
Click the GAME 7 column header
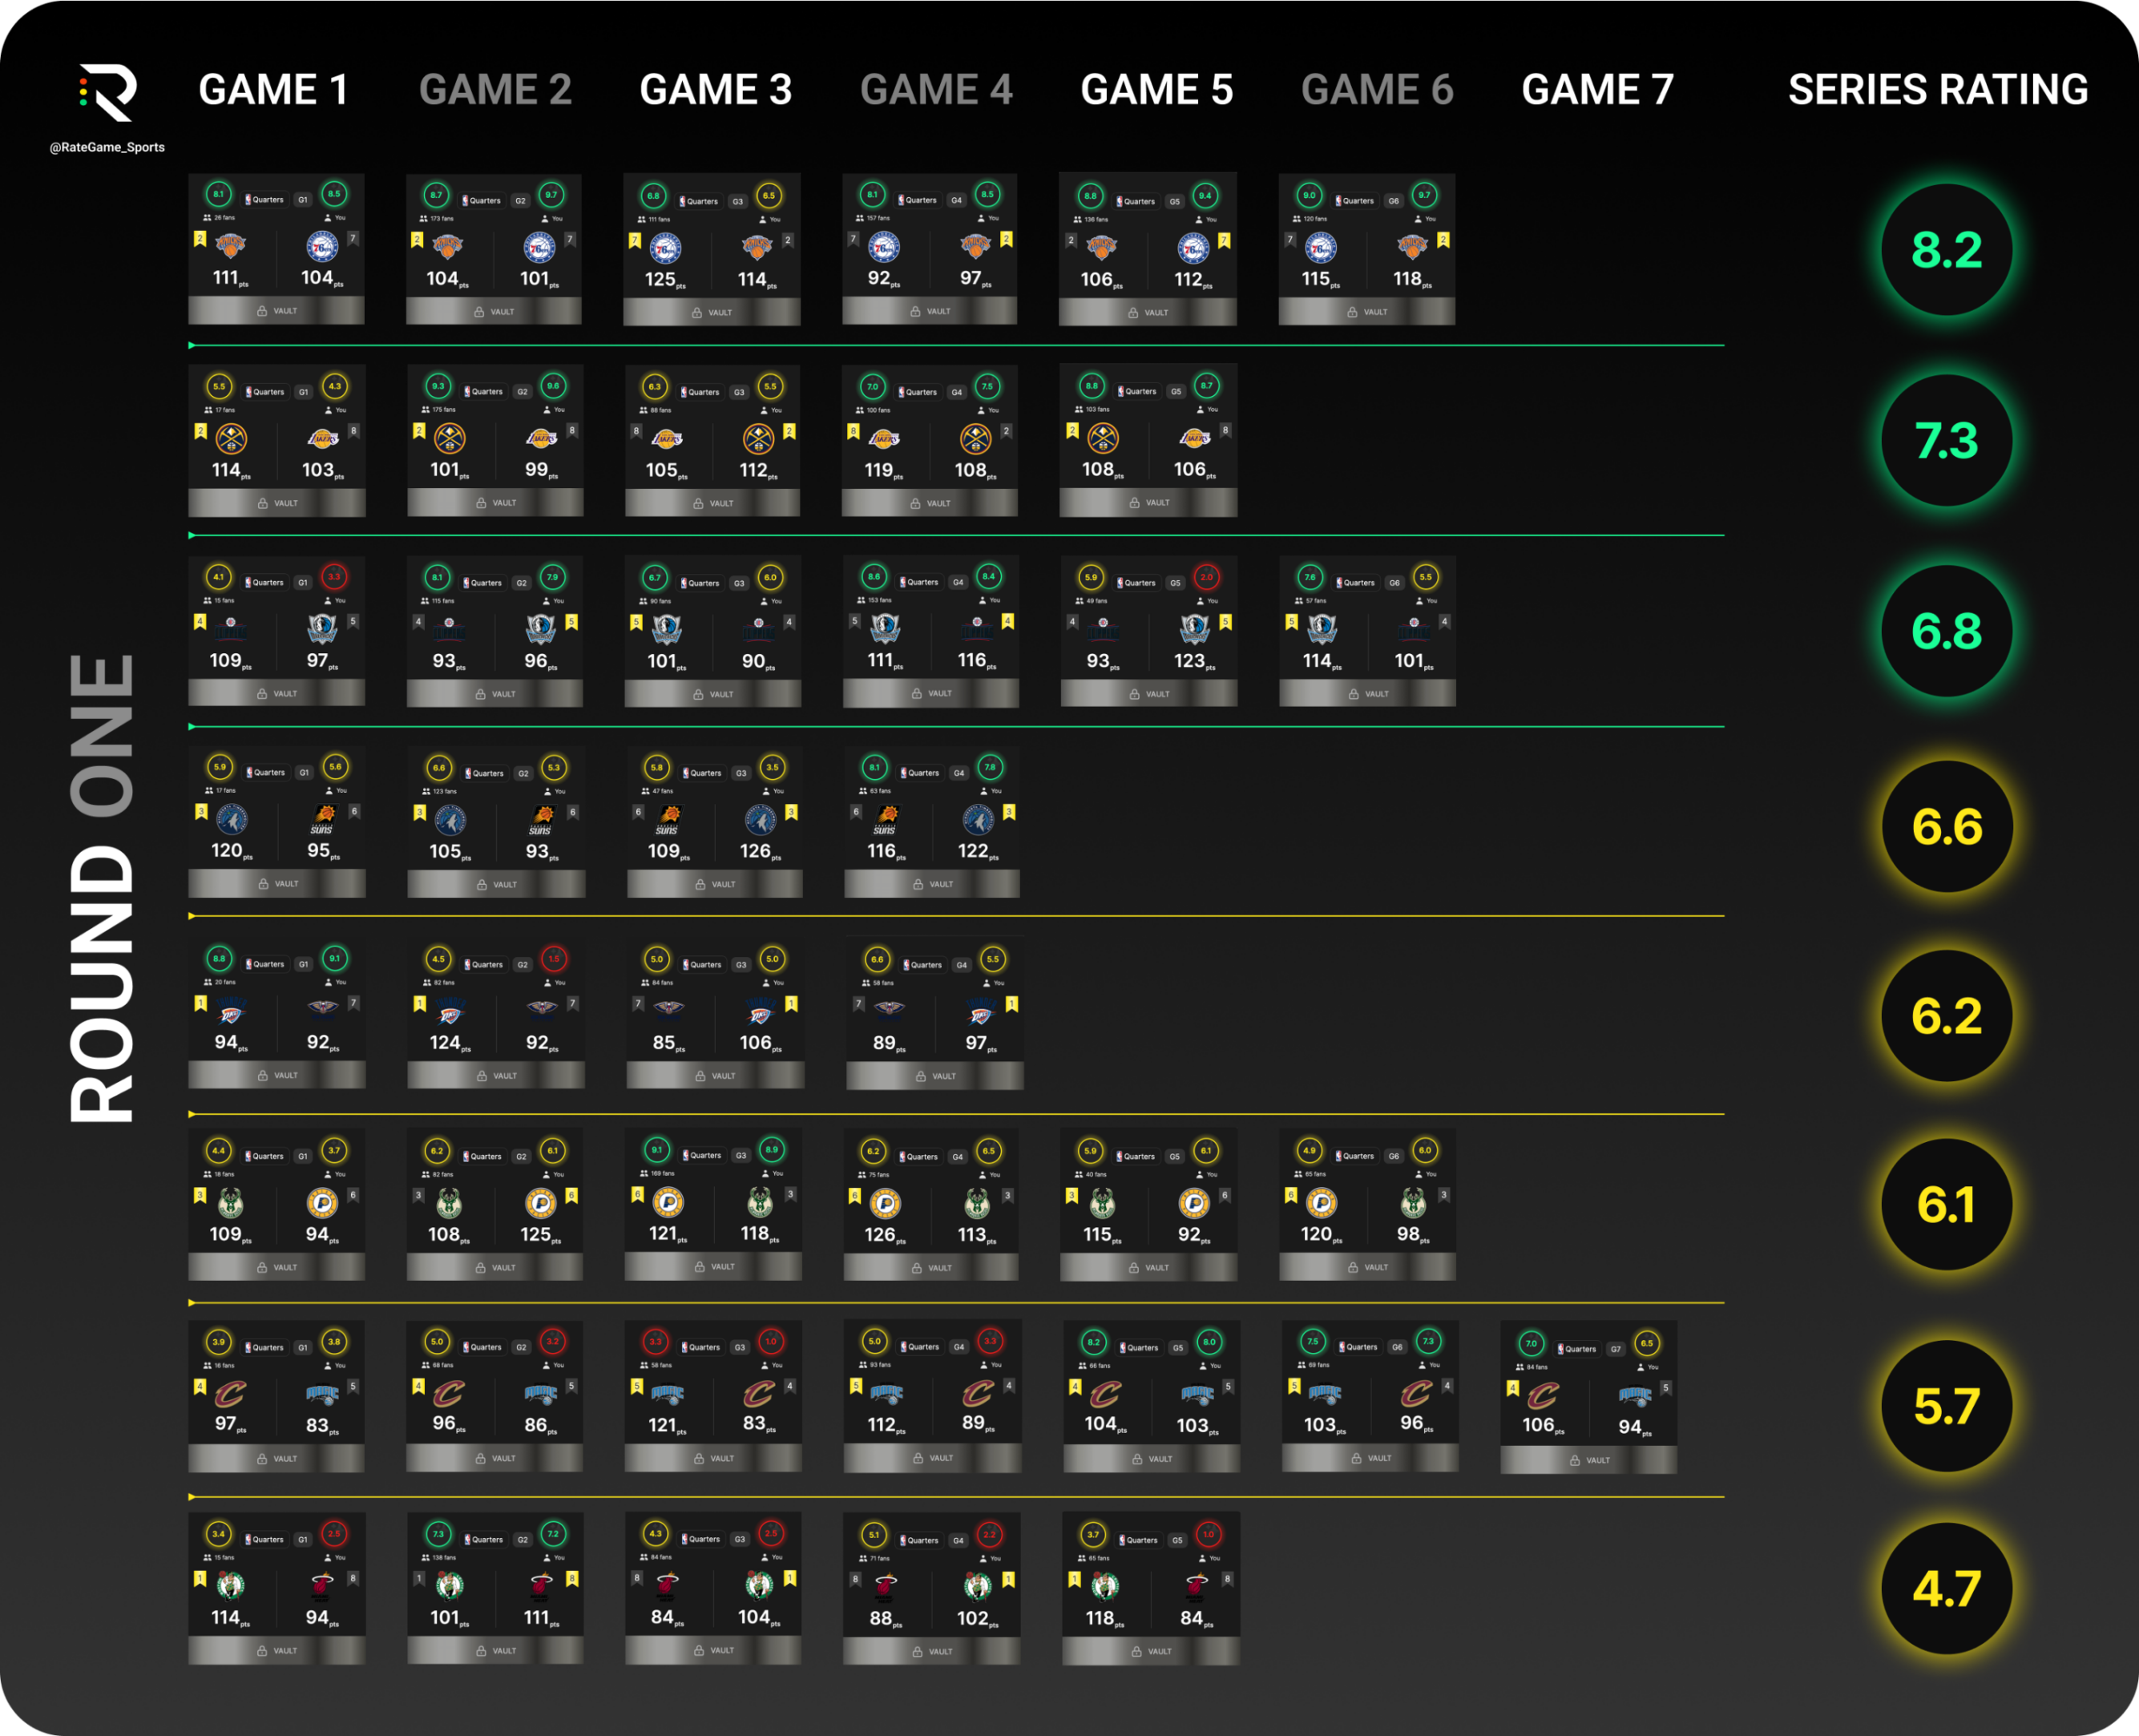(1597, 90)
